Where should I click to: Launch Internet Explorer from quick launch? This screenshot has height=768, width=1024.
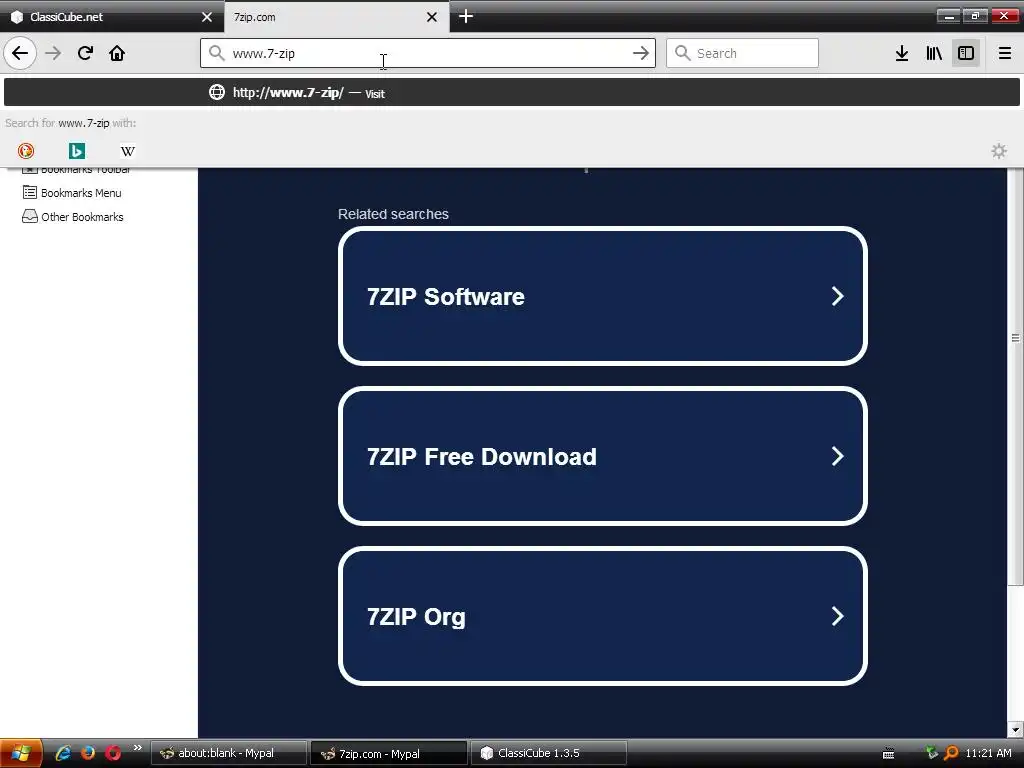[63, 753]
